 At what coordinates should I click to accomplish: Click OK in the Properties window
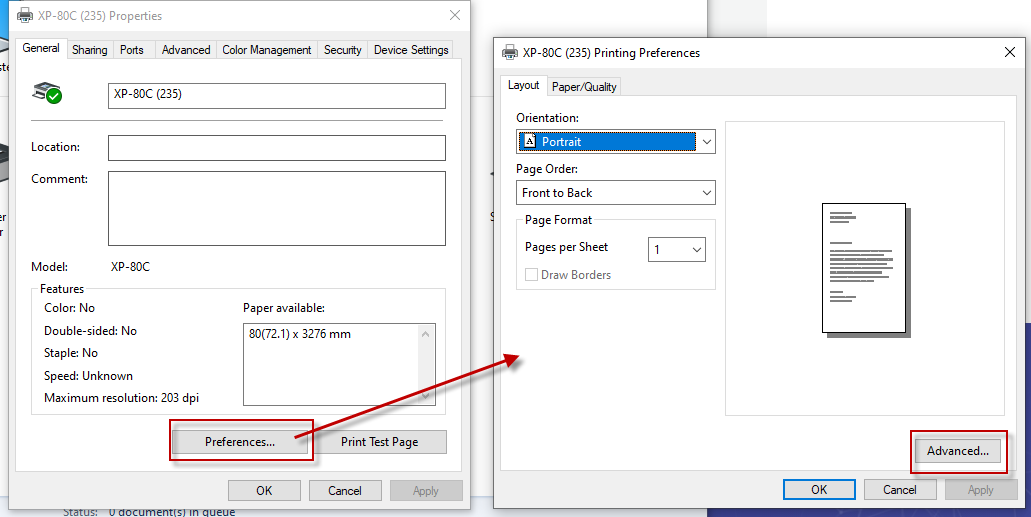264,491
